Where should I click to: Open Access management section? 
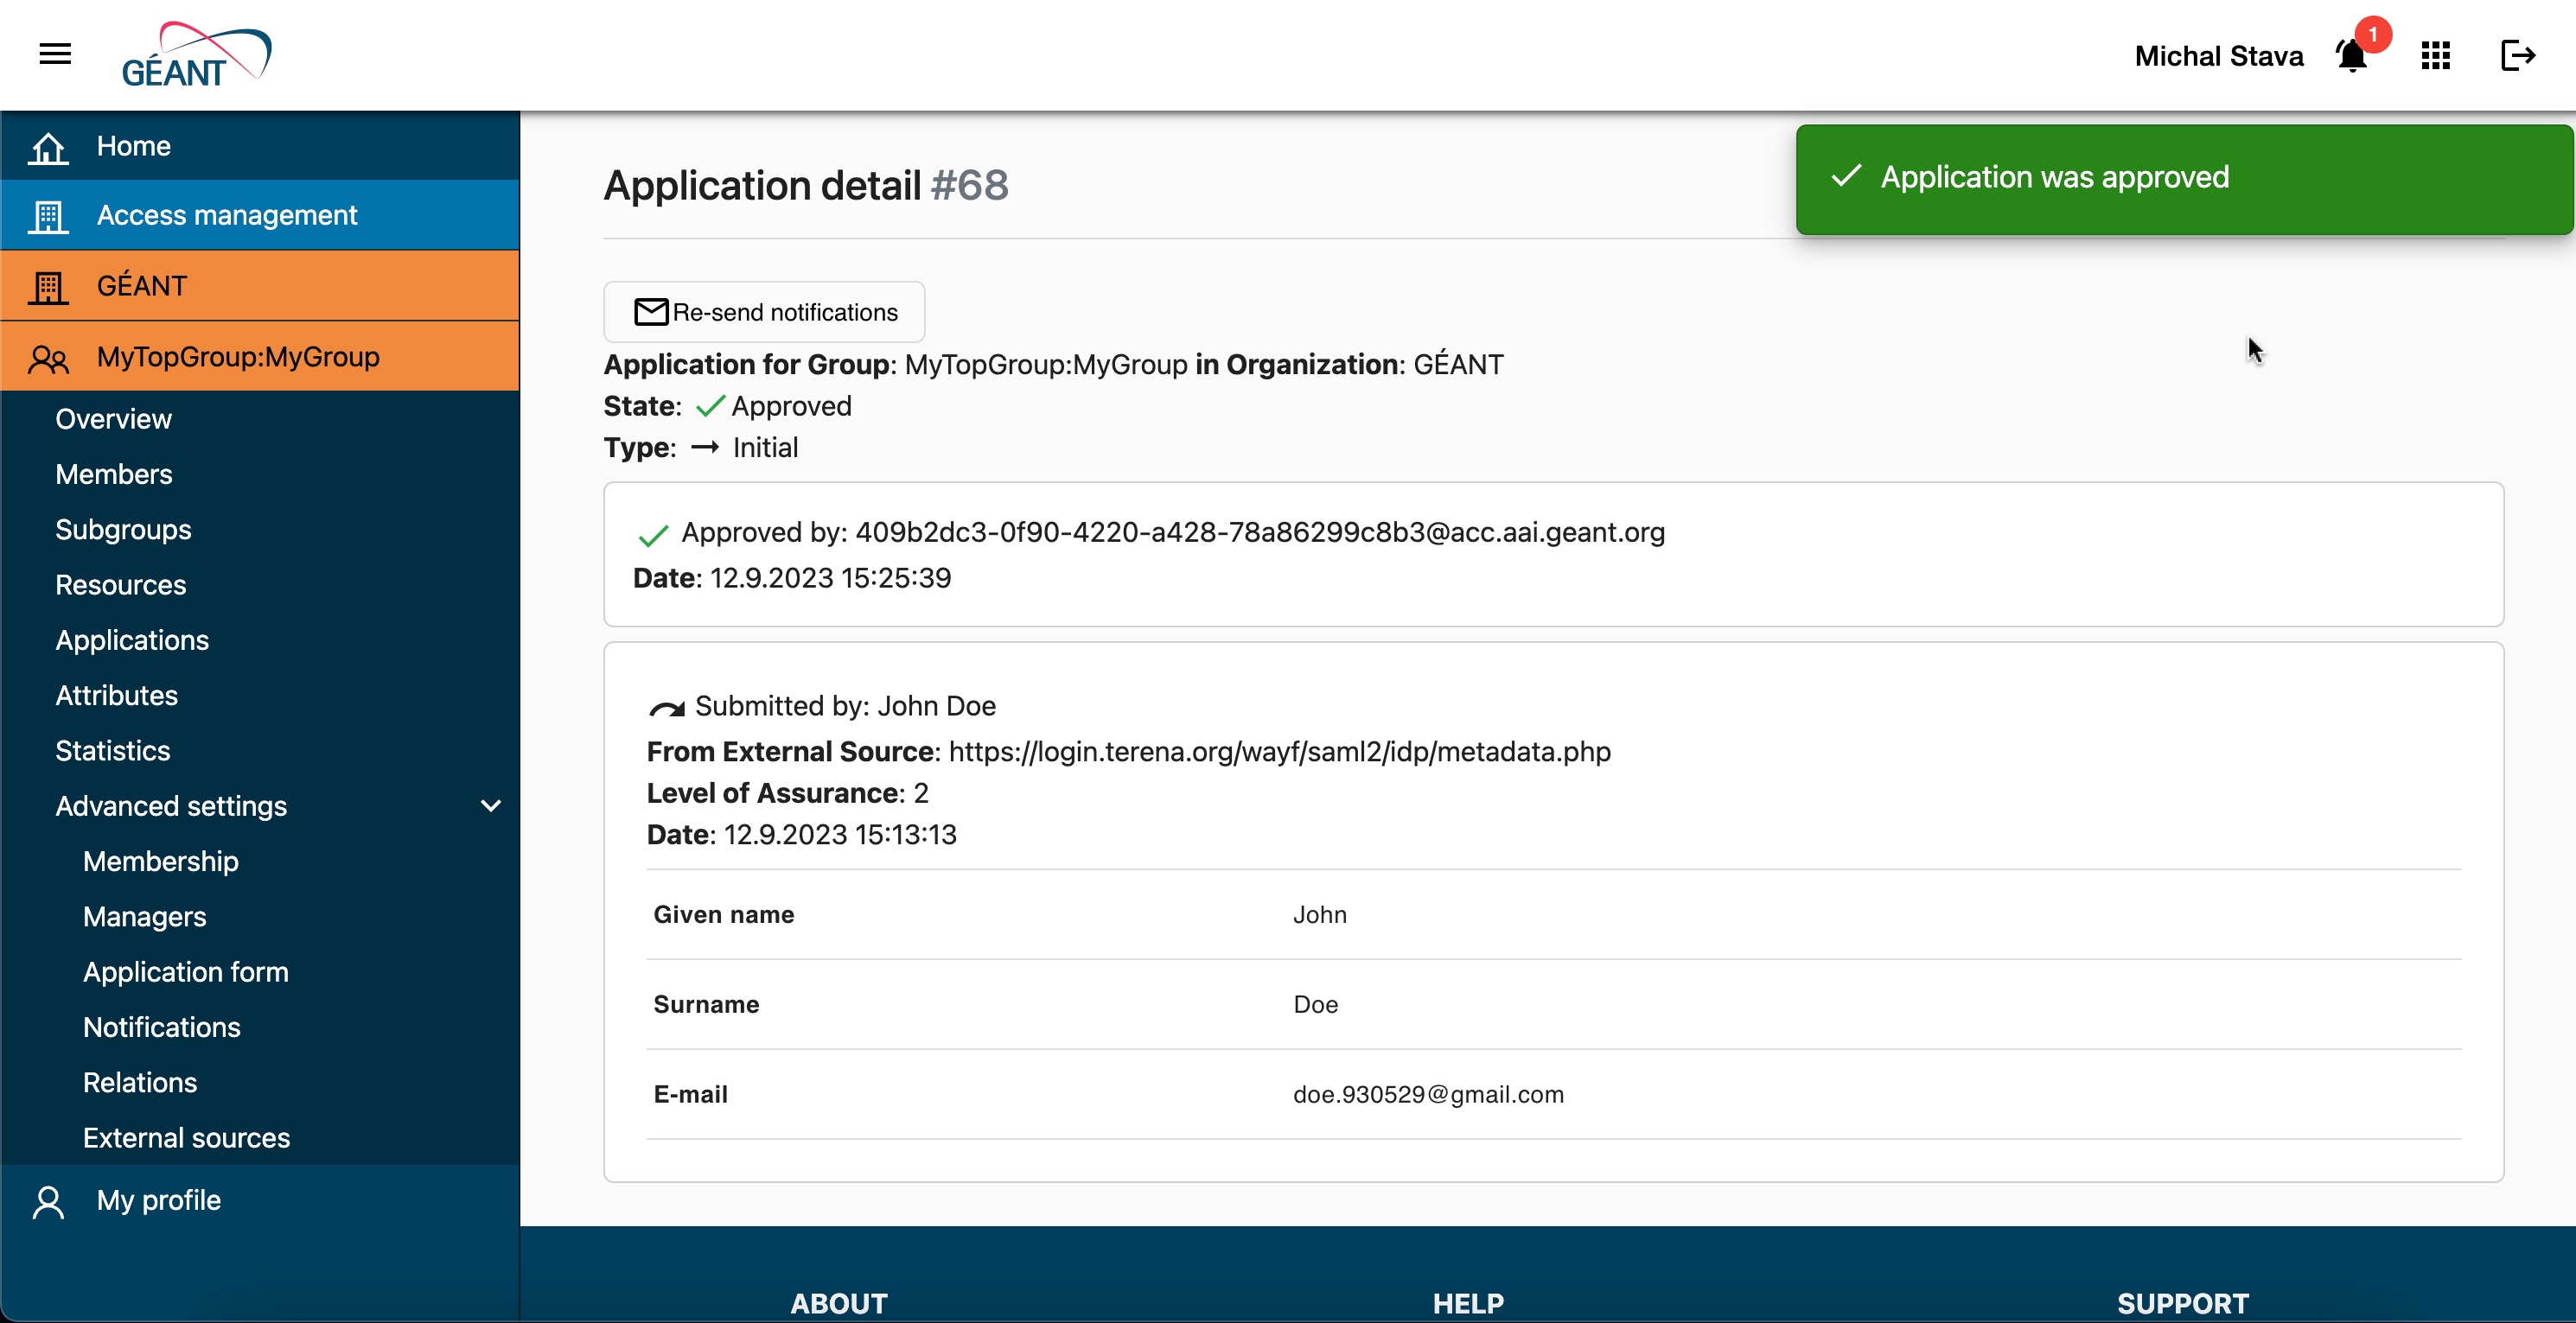260,215
